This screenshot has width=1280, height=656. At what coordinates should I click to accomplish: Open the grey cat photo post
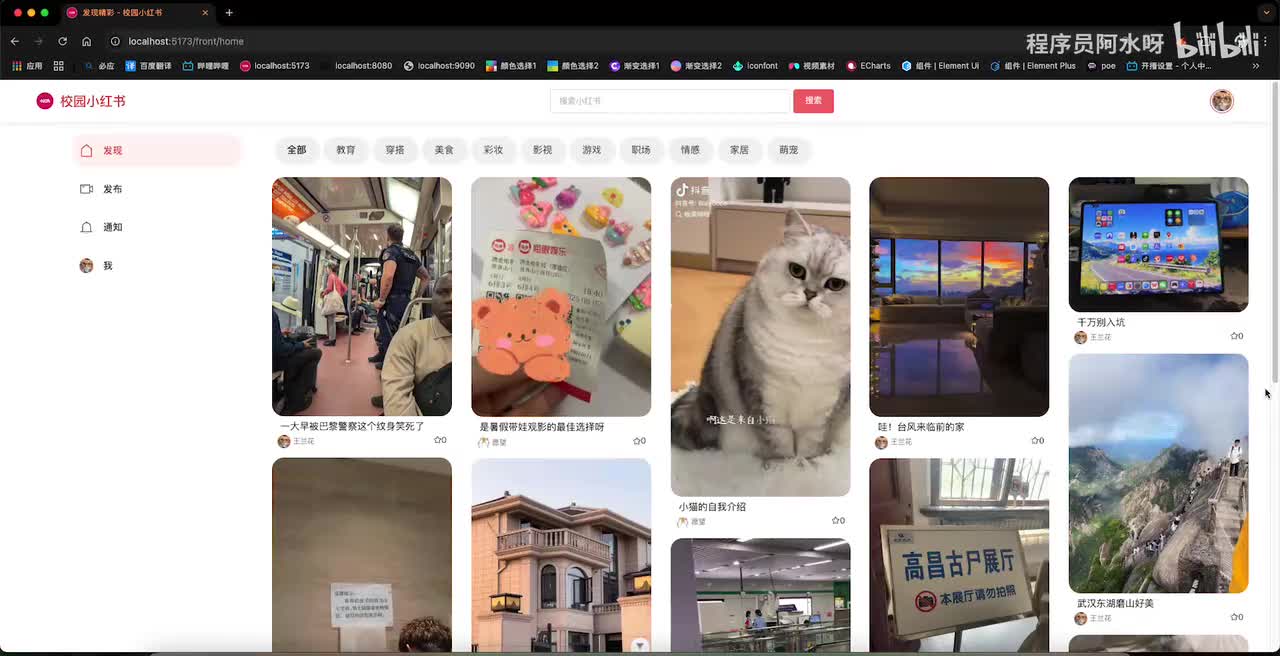760,336
